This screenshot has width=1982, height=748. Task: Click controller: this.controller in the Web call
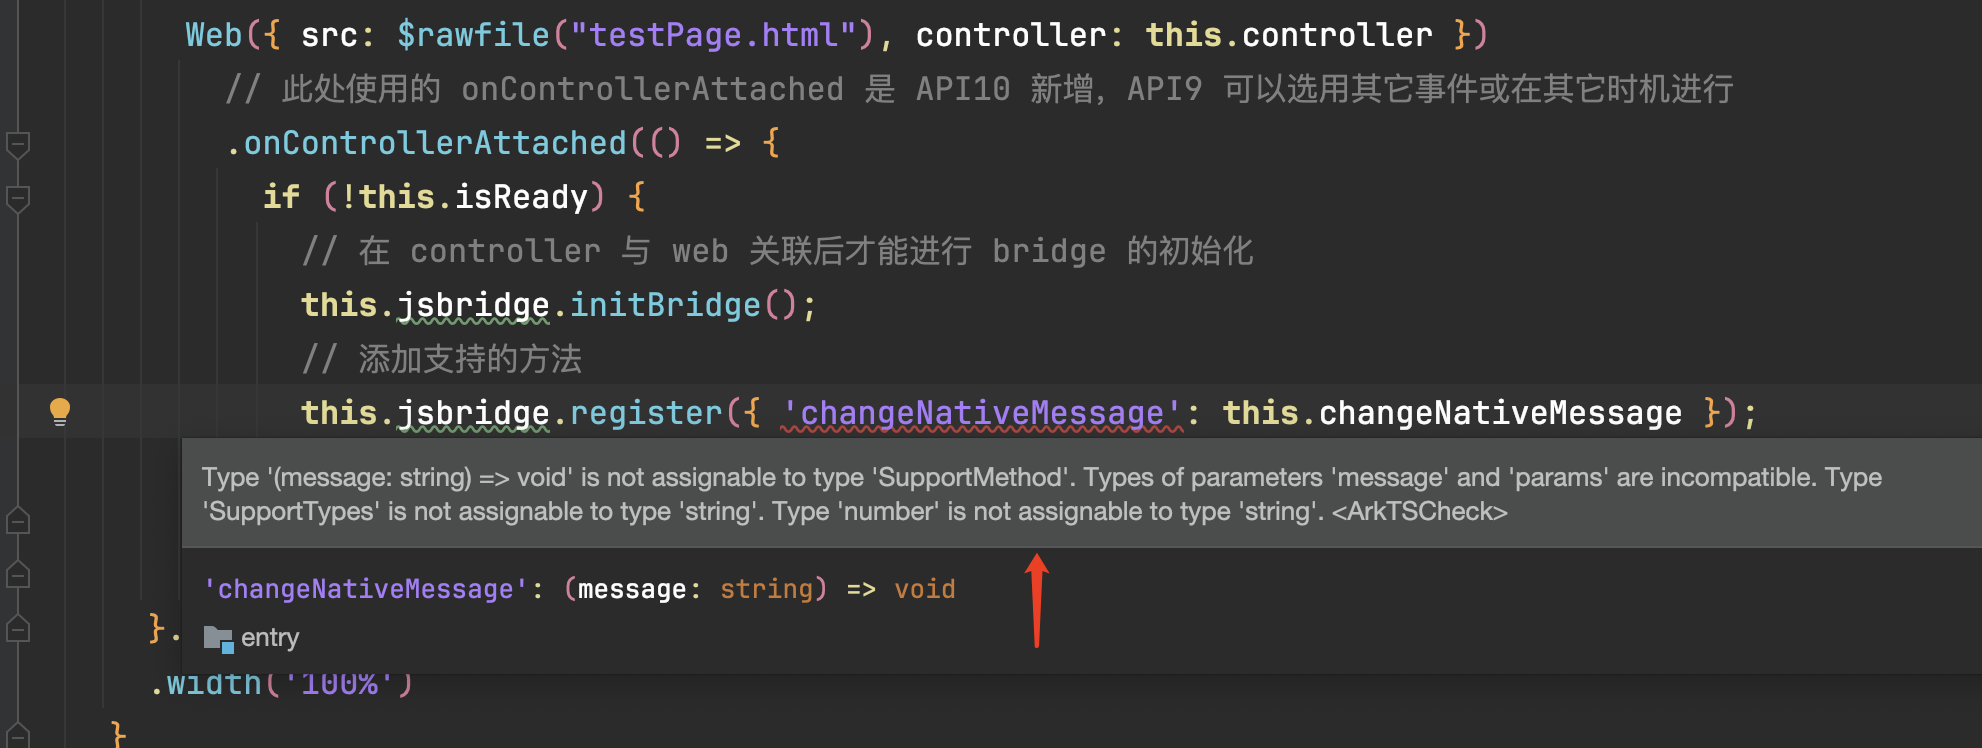1175,34
